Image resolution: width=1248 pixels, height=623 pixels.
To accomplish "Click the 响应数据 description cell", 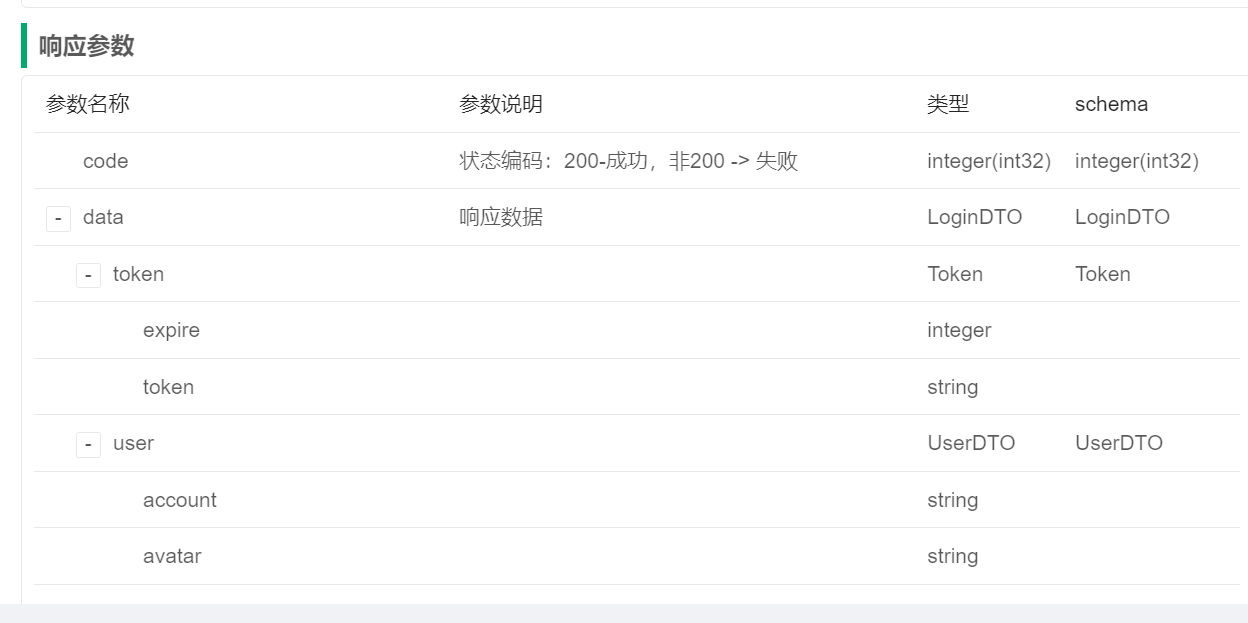I will point(501,217).
